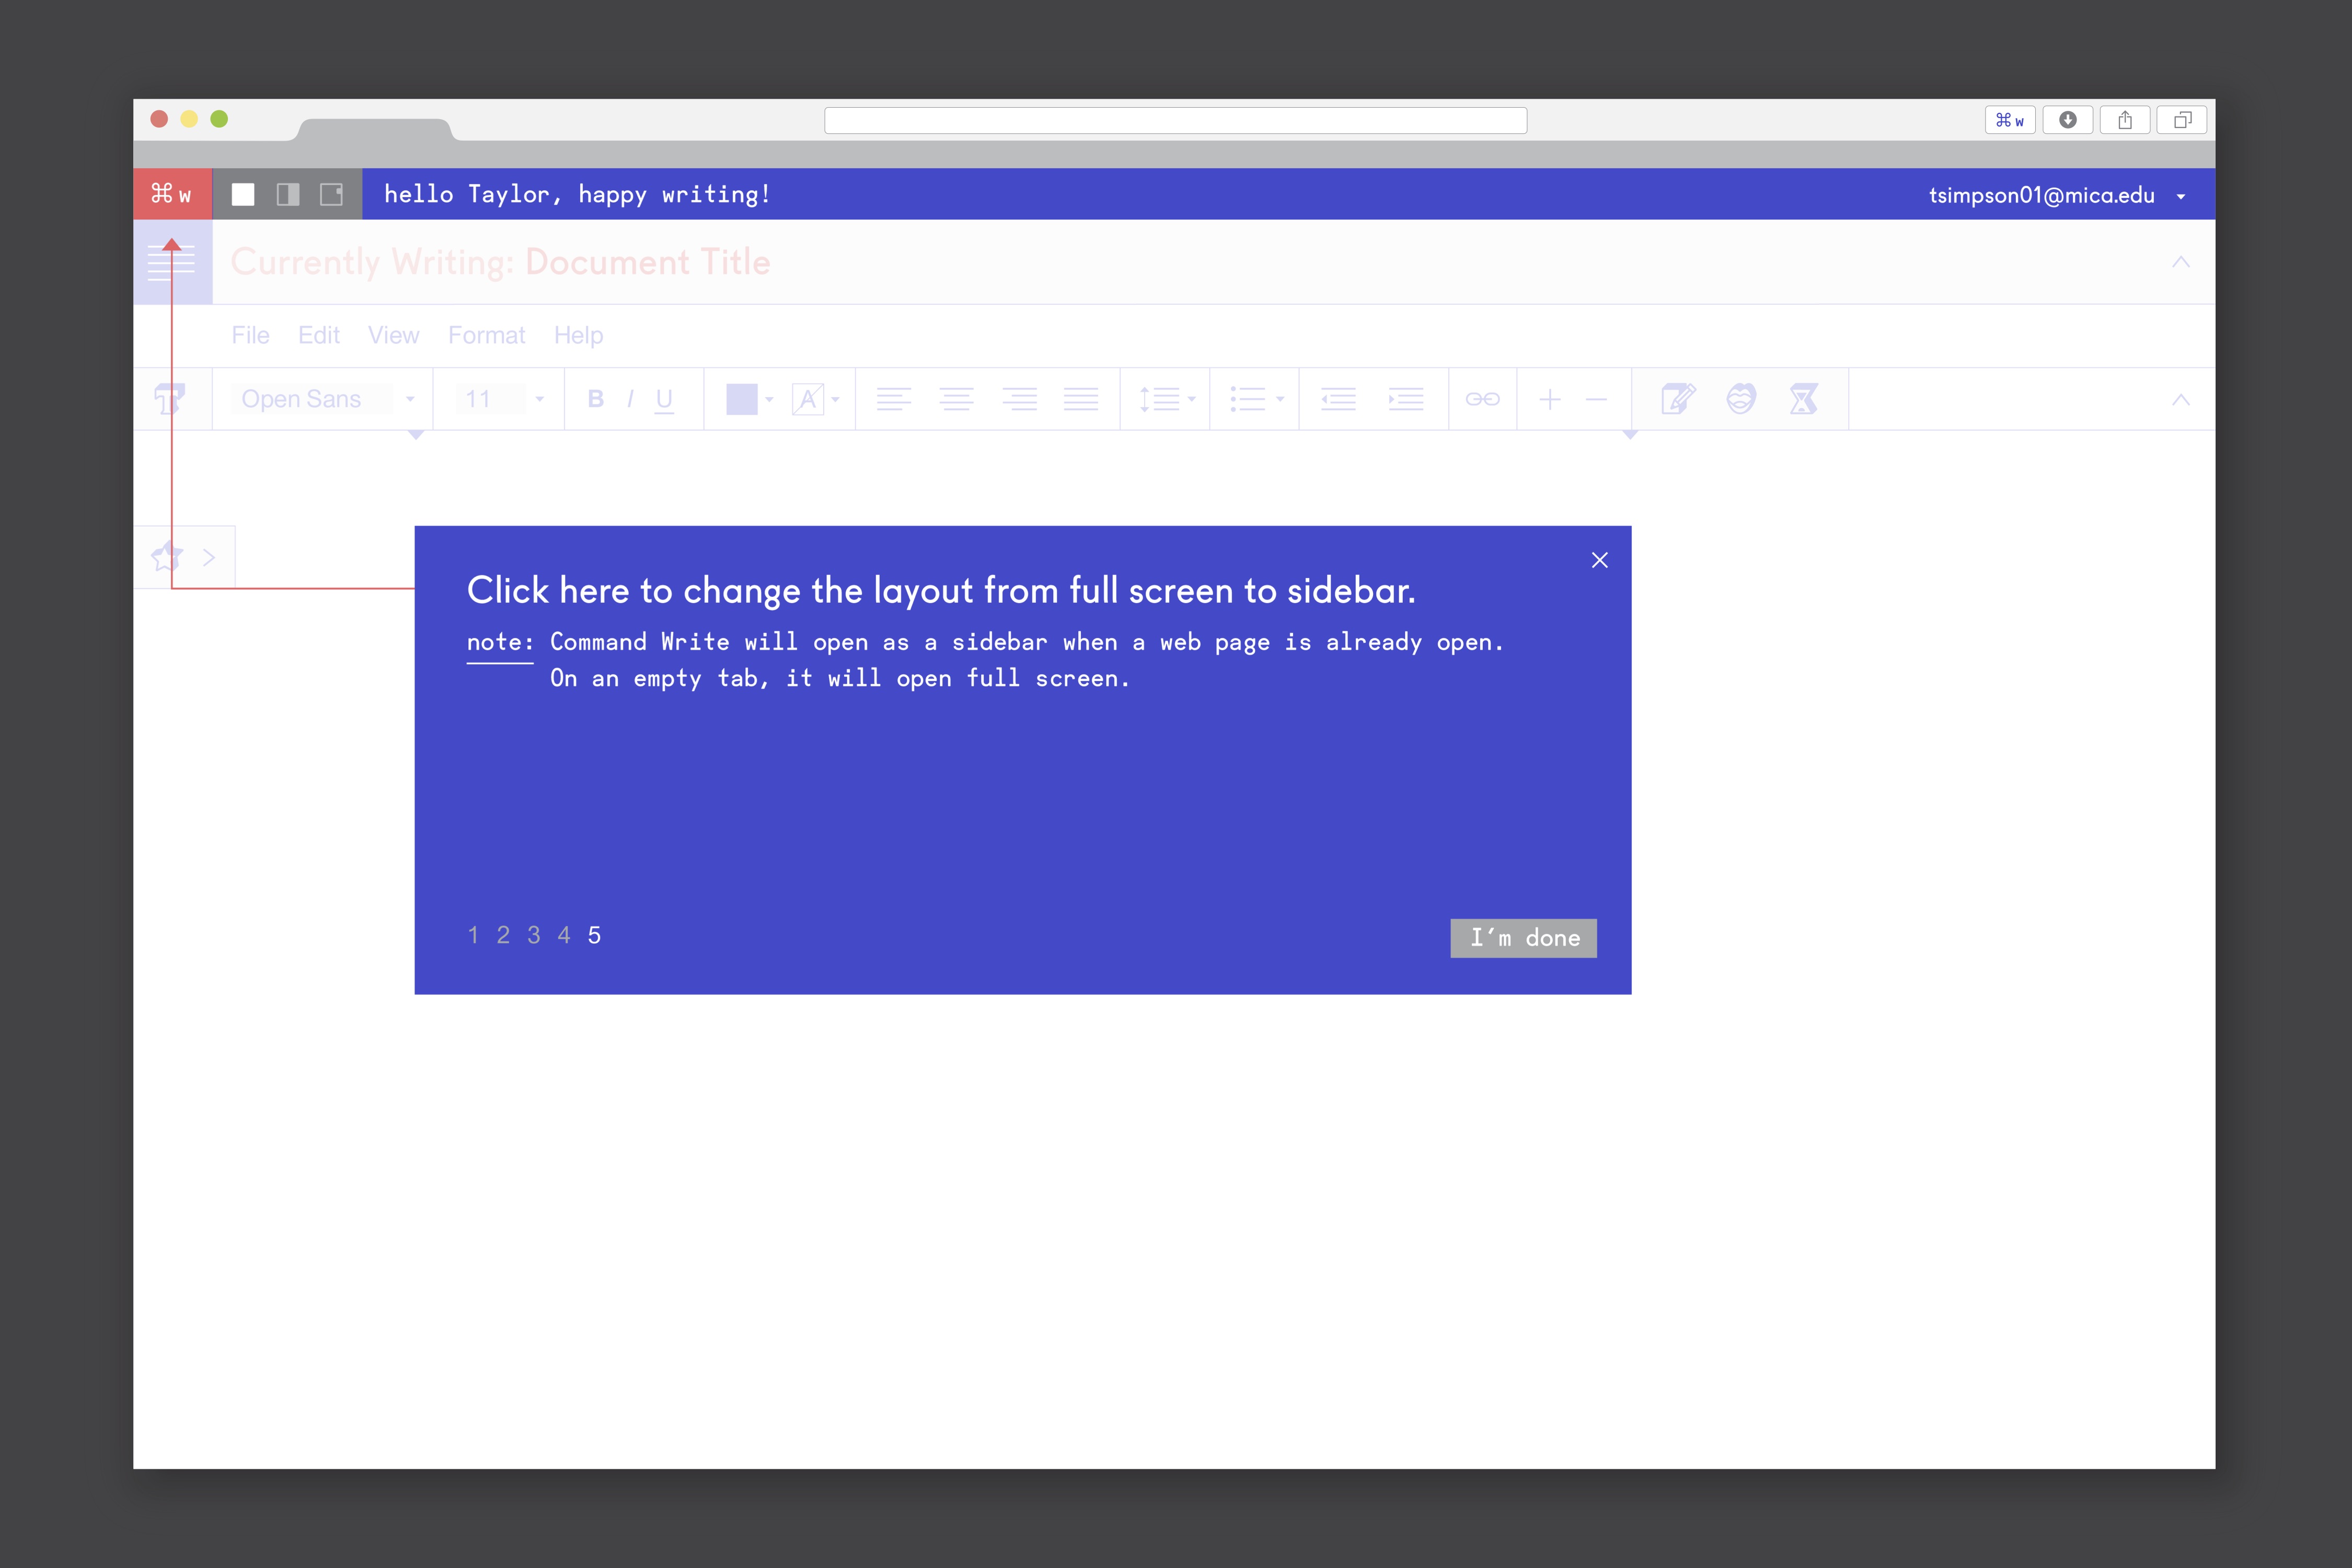The image size is (2352, 1568).
Task: Click the hourglass timer icon
Action: [1803, 399]
